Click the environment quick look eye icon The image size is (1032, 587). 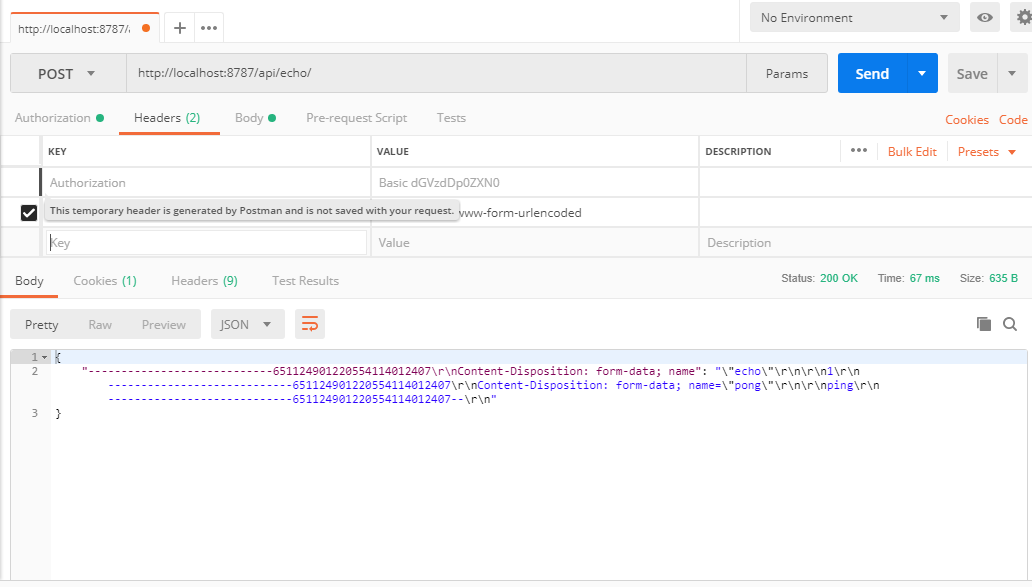tap(985, 18)
